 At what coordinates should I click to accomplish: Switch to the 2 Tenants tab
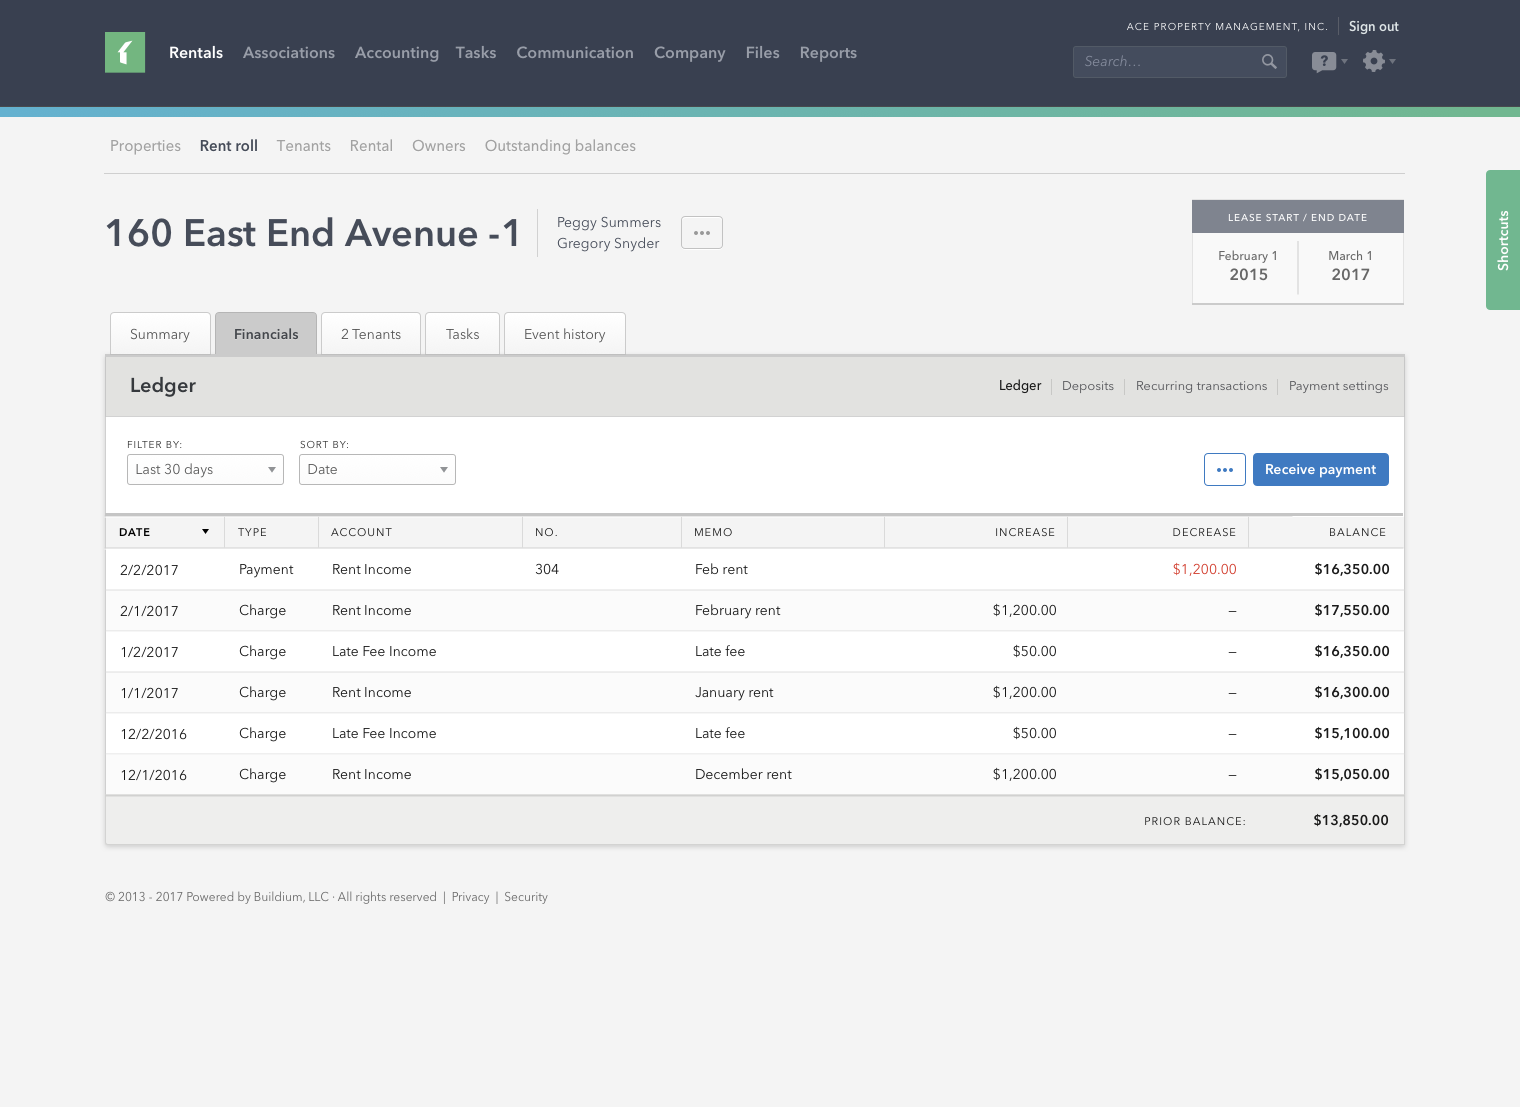coord(371,334)
